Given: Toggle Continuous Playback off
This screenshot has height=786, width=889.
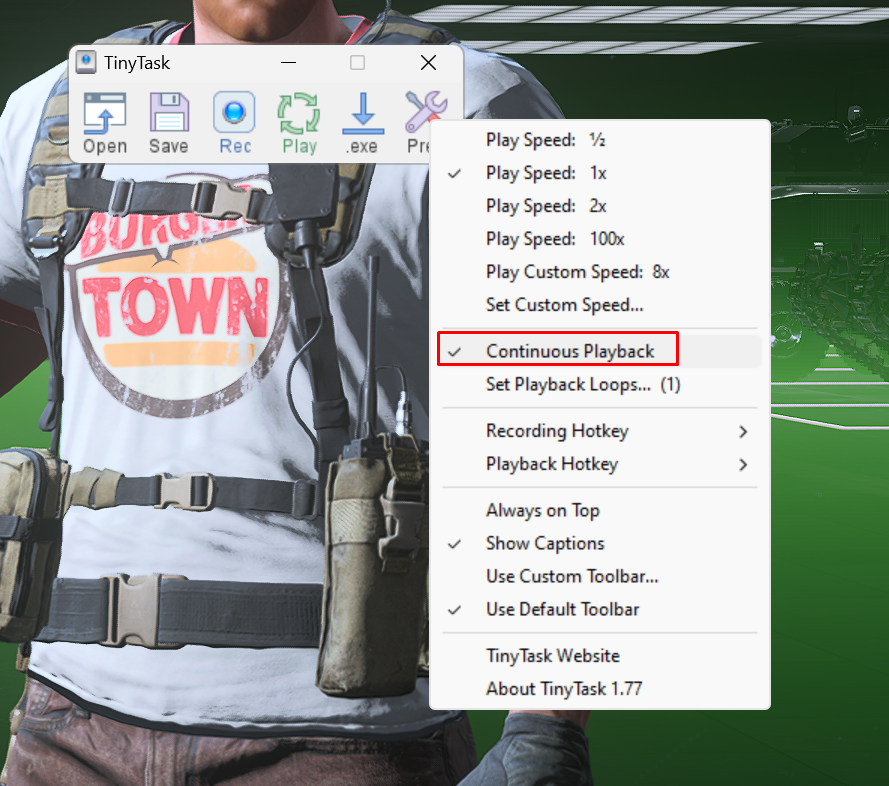Looking at the screenshot, I should (600, 352).
